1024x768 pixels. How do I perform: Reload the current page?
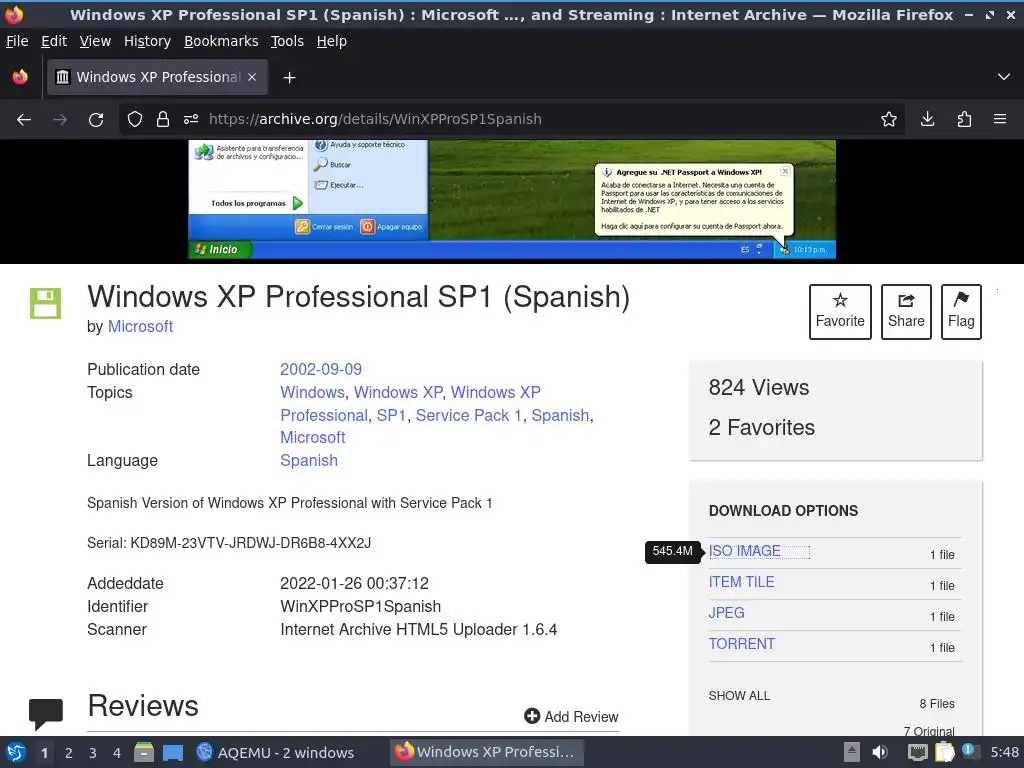click(96, 120)
